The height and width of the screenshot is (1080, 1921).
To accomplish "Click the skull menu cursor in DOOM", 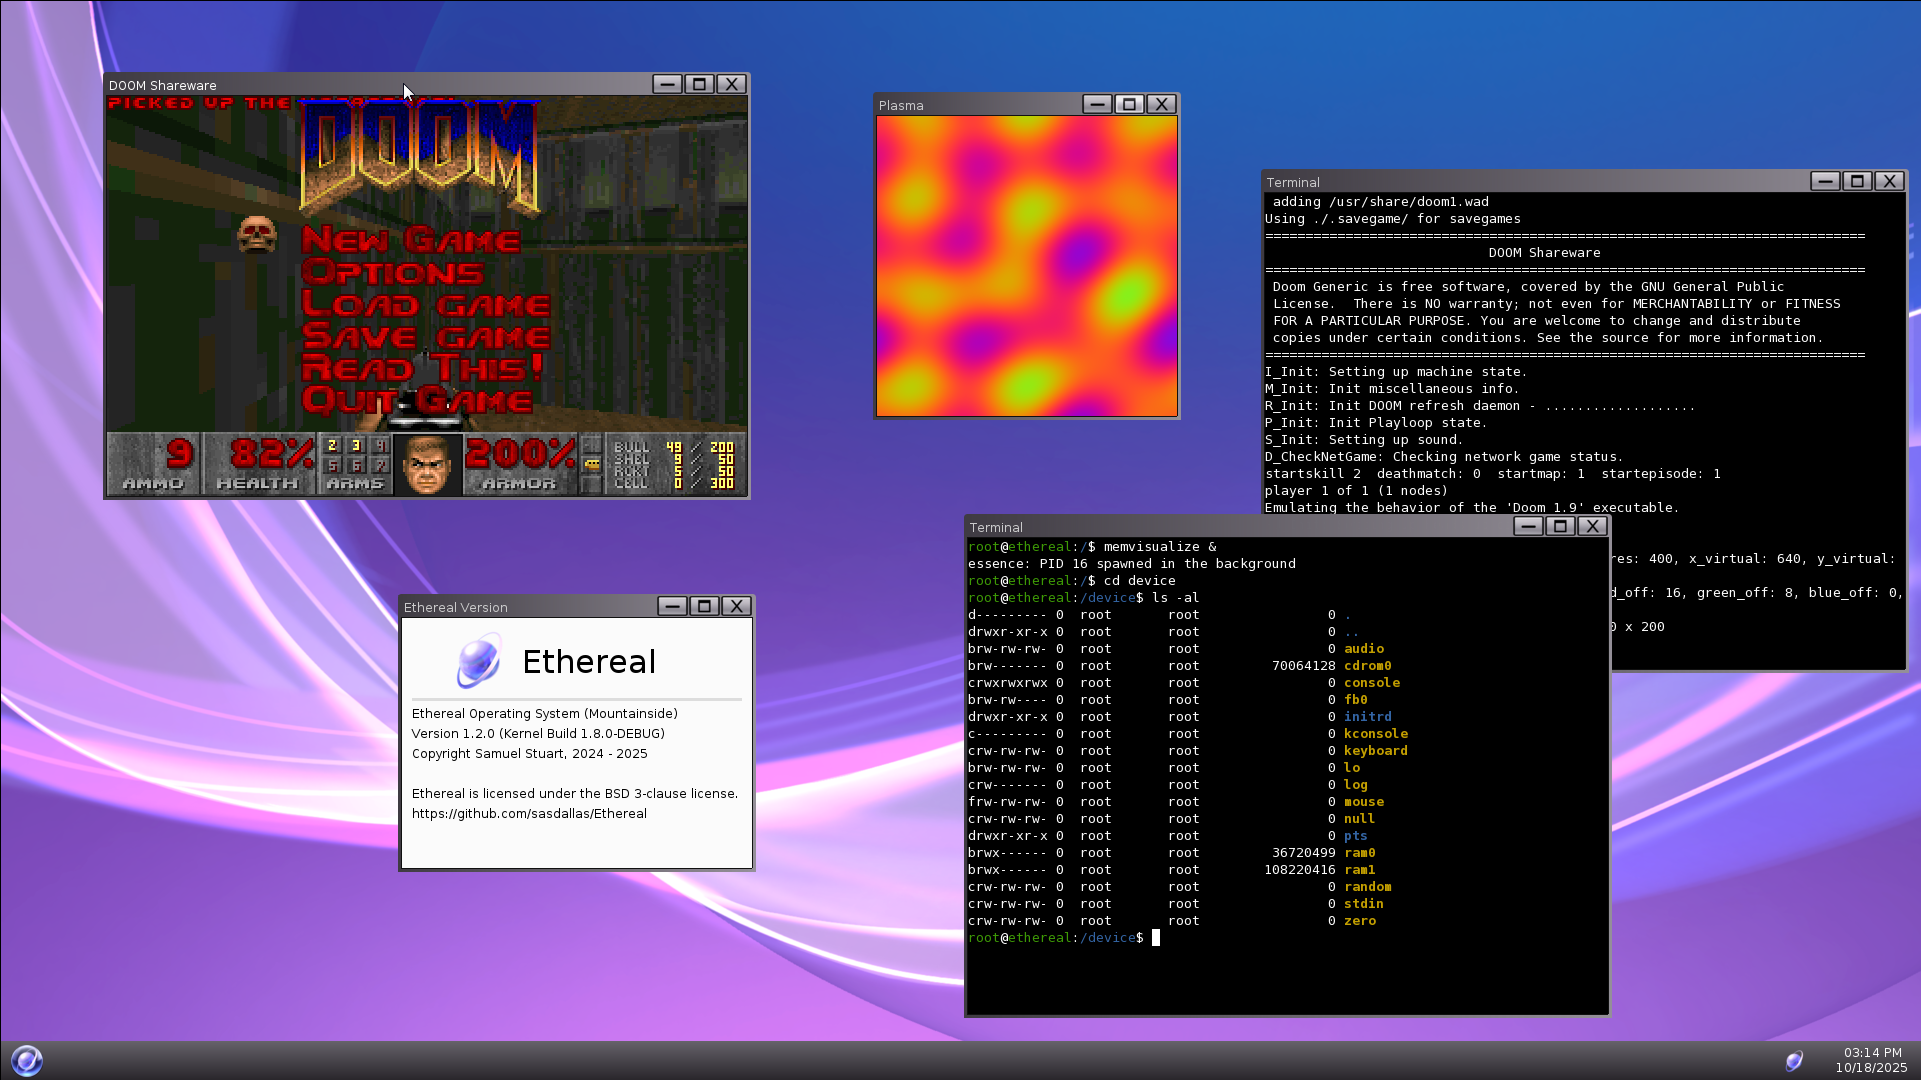I will tap(257, 236).
